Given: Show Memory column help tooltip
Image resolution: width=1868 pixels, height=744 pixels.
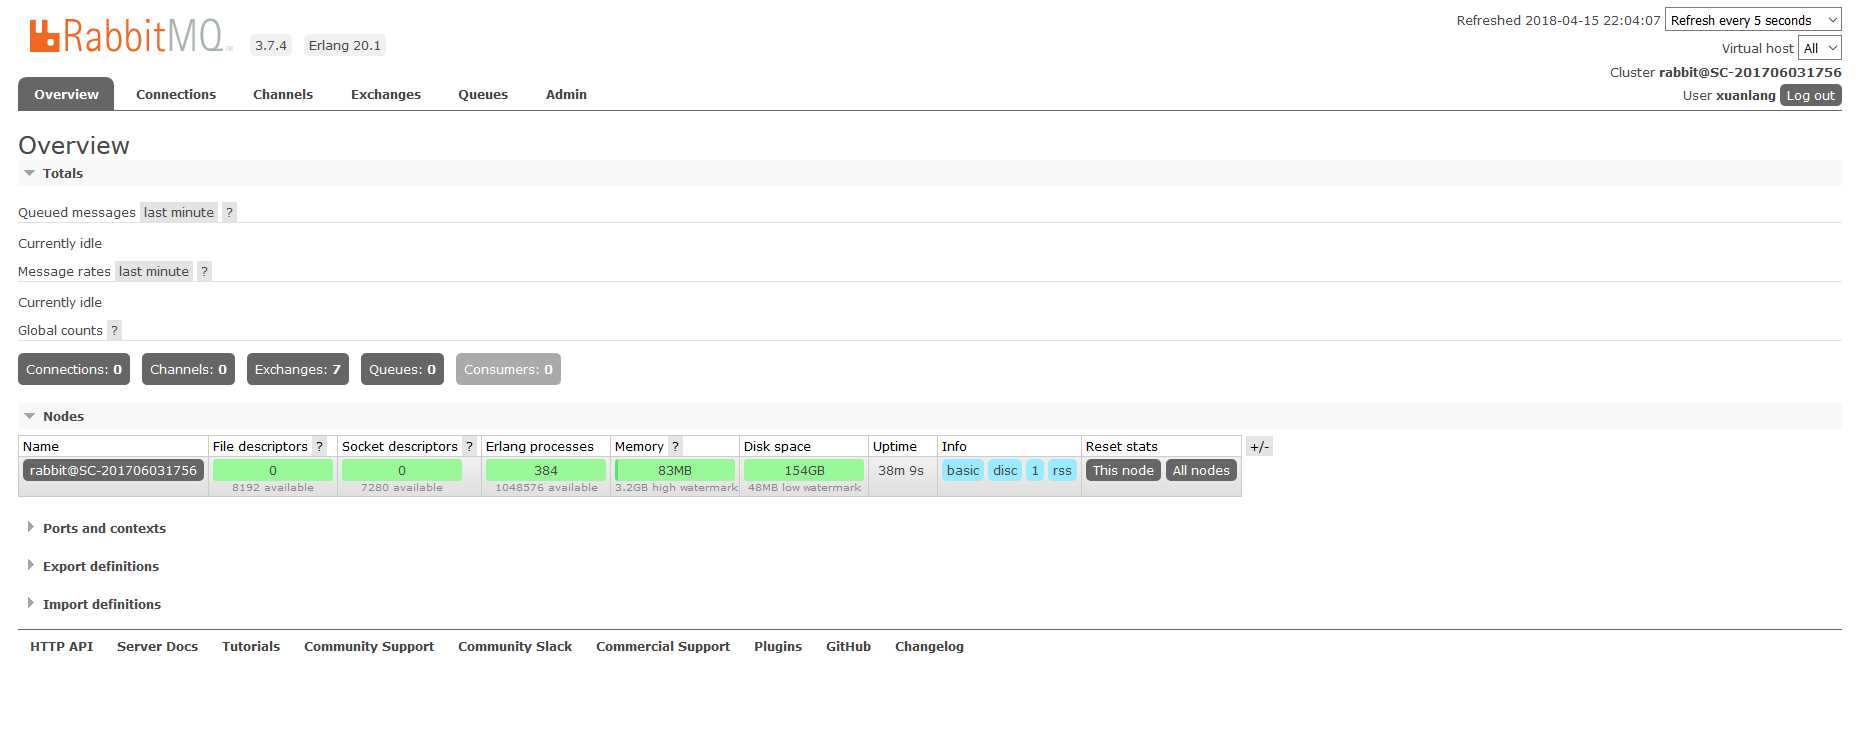Looking at the screenshot, I should 675,446.
